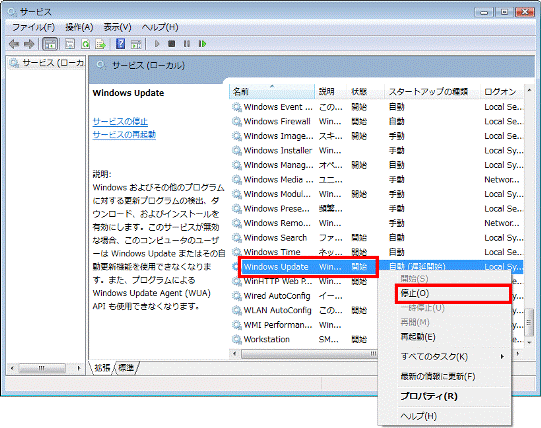Image resolution: width=541 pixels, height=428 pixels.
Task: Select the gear icon of Workstation
Action: tap(237, 339)
